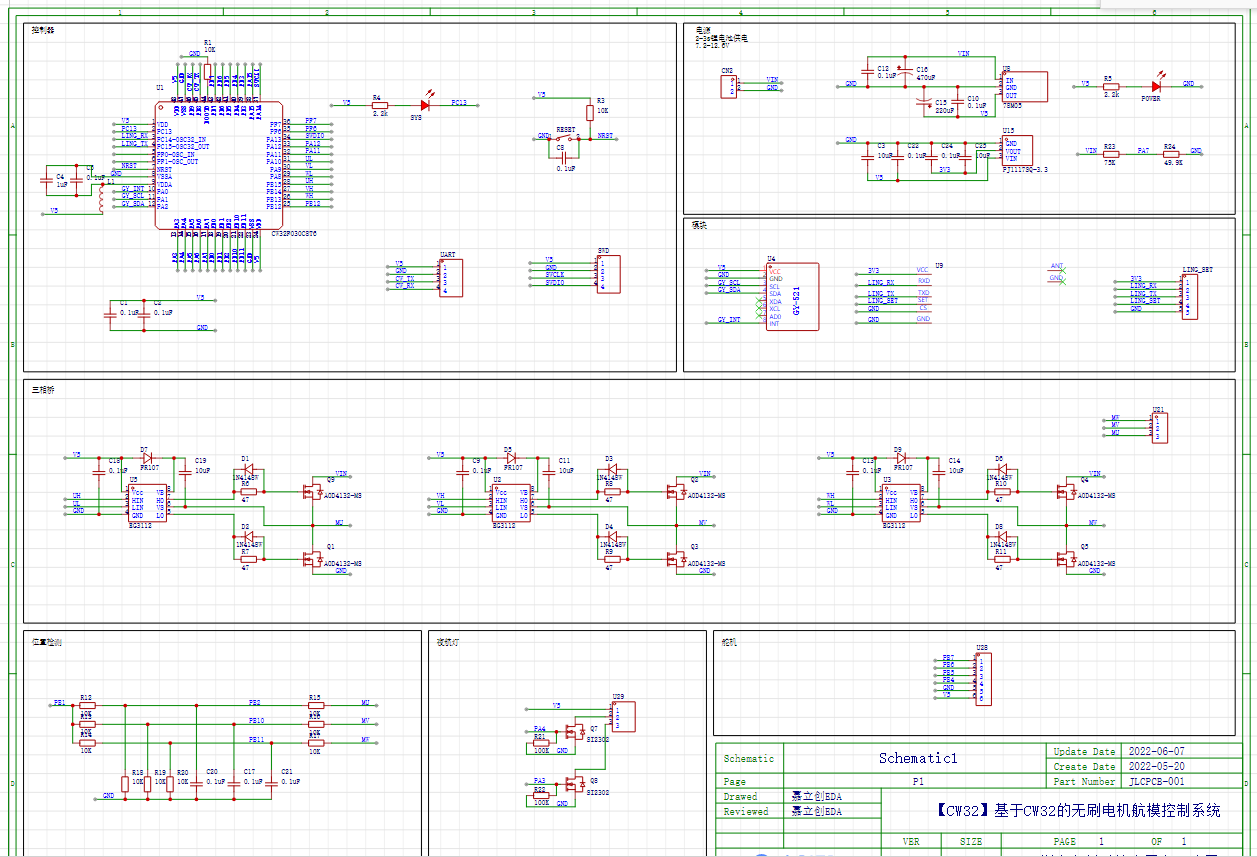Select the CW32F030C8T6 microcontroller chip U1

pyautogui.click(x=219, y=165)
